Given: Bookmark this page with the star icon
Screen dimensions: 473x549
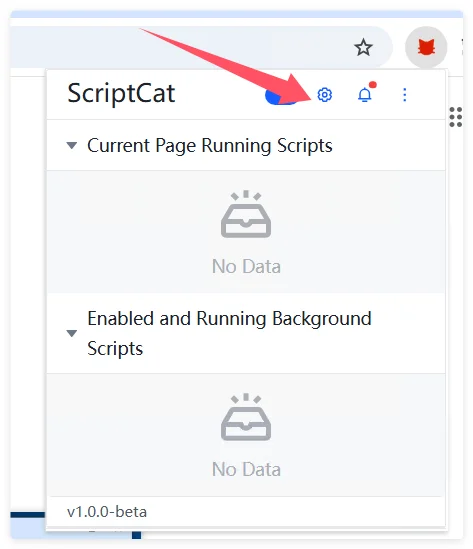Looking at the screenshot, I should tap(363, 47).
